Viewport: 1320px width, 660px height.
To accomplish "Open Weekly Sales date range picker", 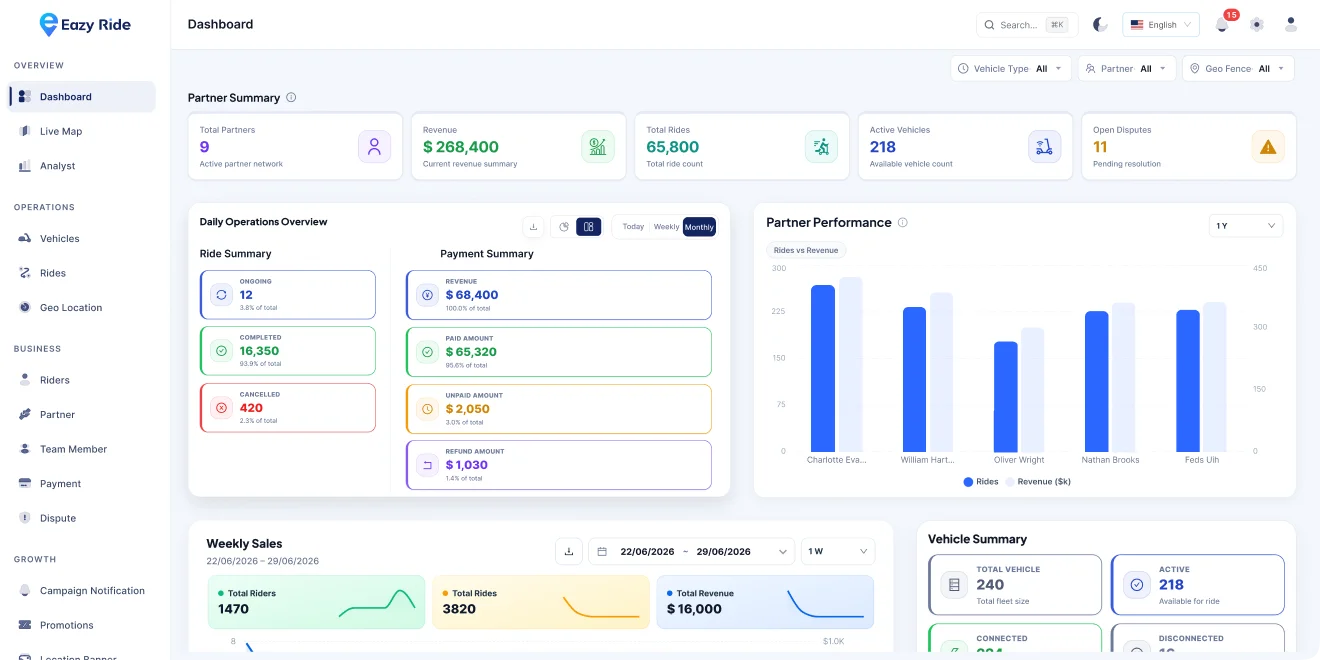I will pyautogui.click(x=692, y=551).
